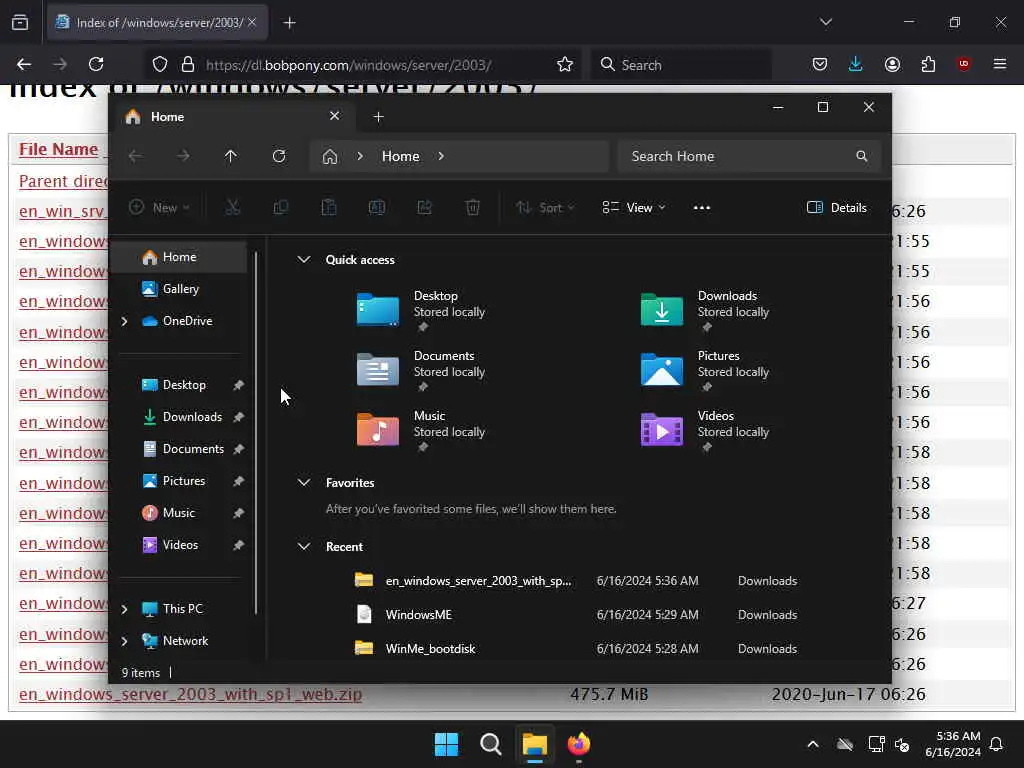Expand Network in navigation pane
The width and height of the screenshot is (1024, 768).
pyautogui.click(x=124, y=641)
